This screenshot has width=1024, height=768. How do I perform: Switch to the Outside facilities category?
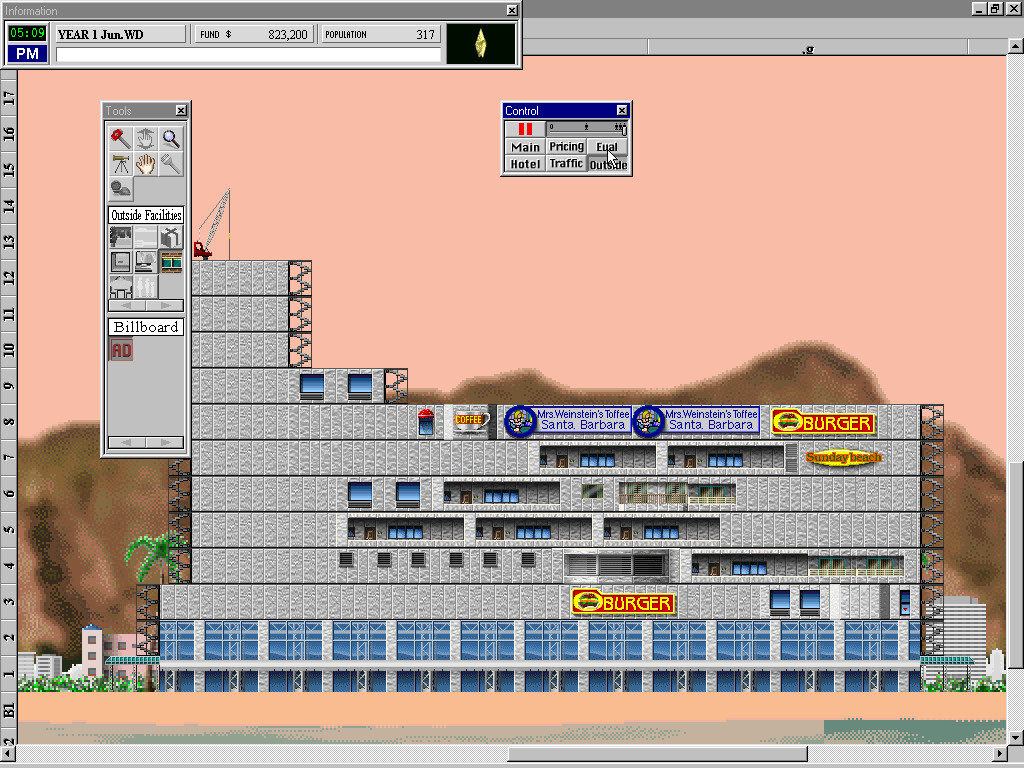pyautogui.click(x=607, y=165)
